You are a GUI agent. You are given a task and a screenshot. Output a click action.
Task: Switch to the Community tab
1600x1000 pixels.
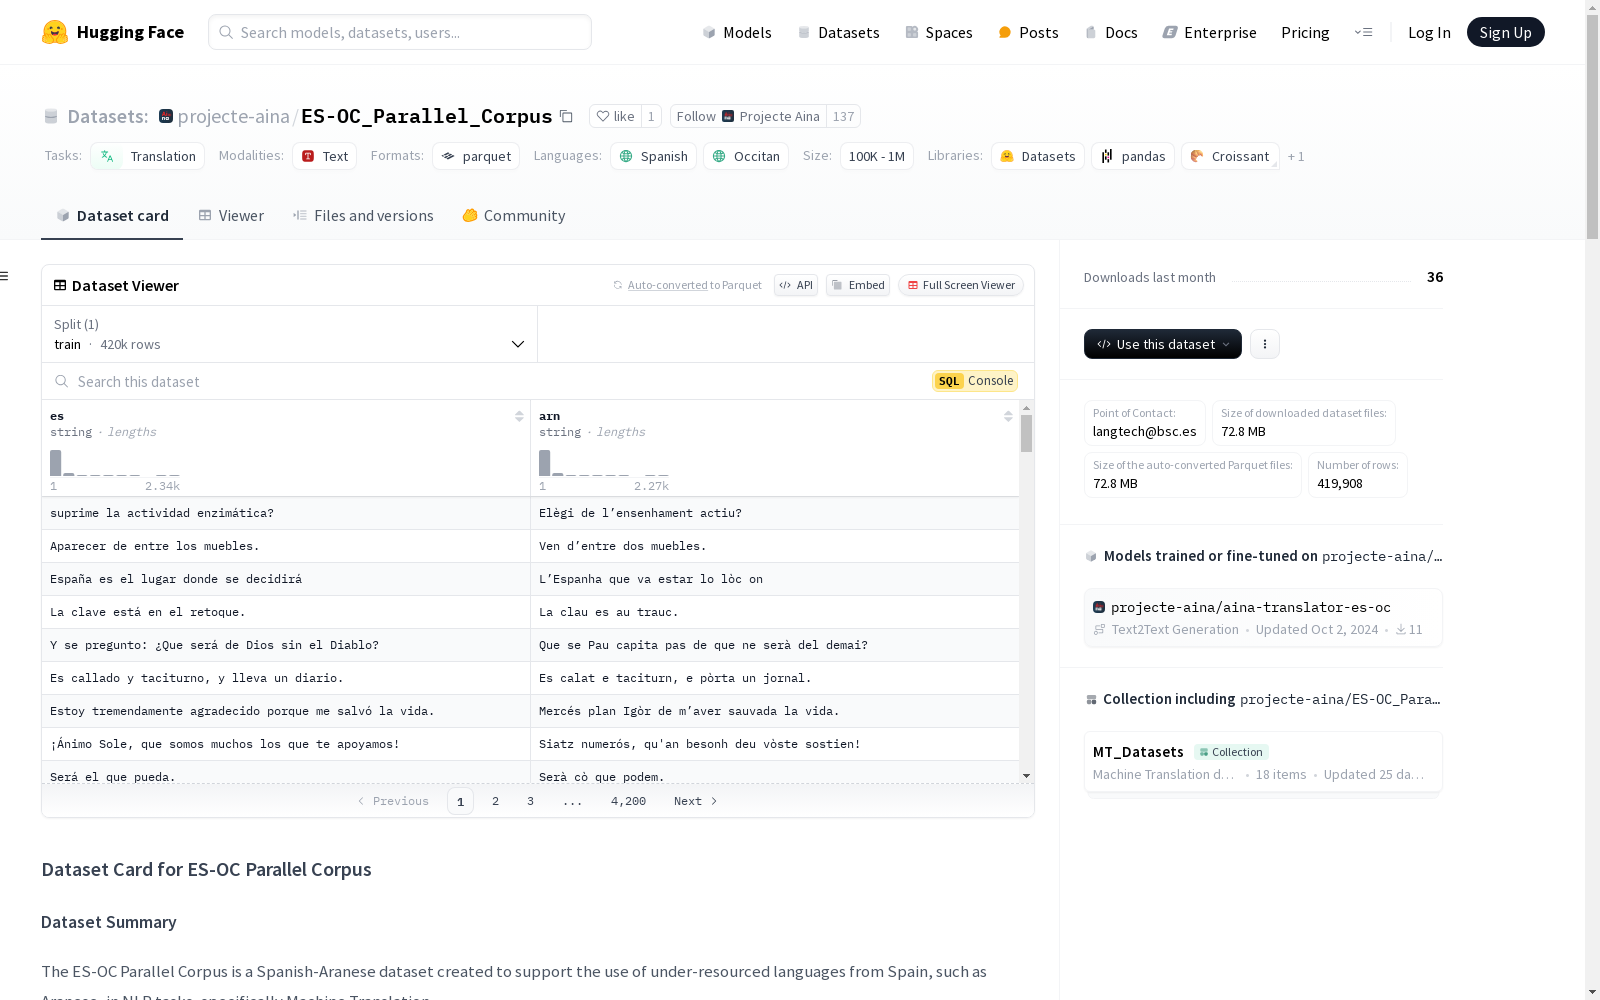pos(514,216)
